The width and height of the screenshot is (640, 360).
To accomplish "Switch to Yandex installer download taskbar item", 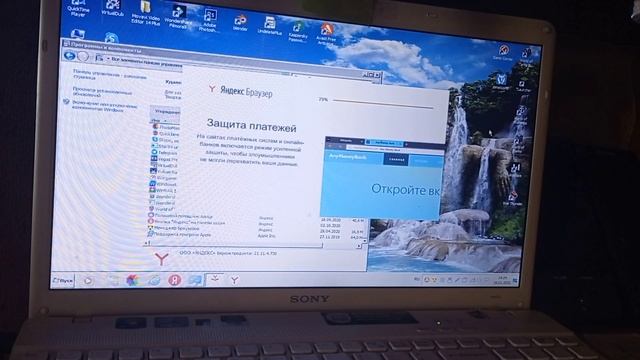I will (x=215, y=279).
